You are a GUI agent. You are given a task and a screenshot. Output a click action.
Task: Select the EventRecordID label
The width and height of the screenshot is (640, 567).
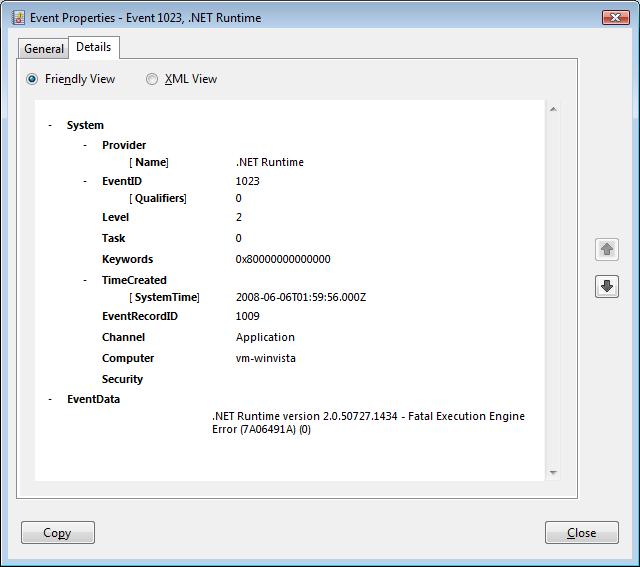[x=140, y=316]
